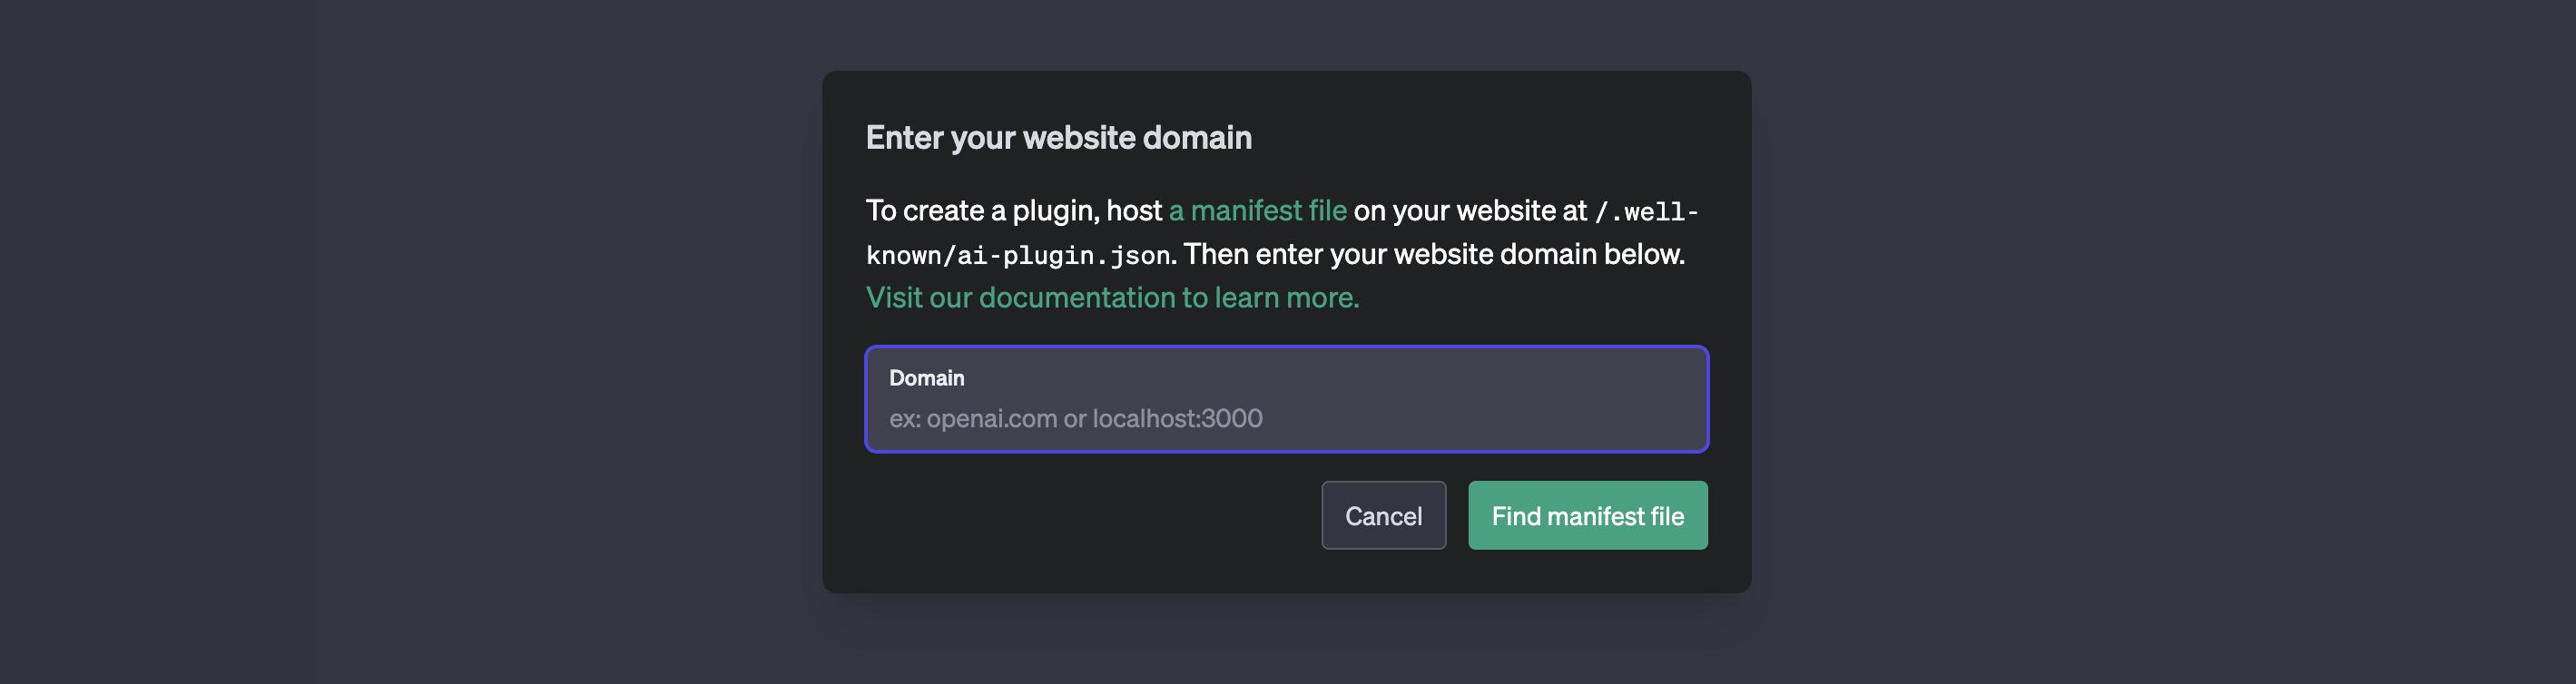Click the "Domain" field label
The width and height of the screenshot is (2576, 684).
point(926,378)
